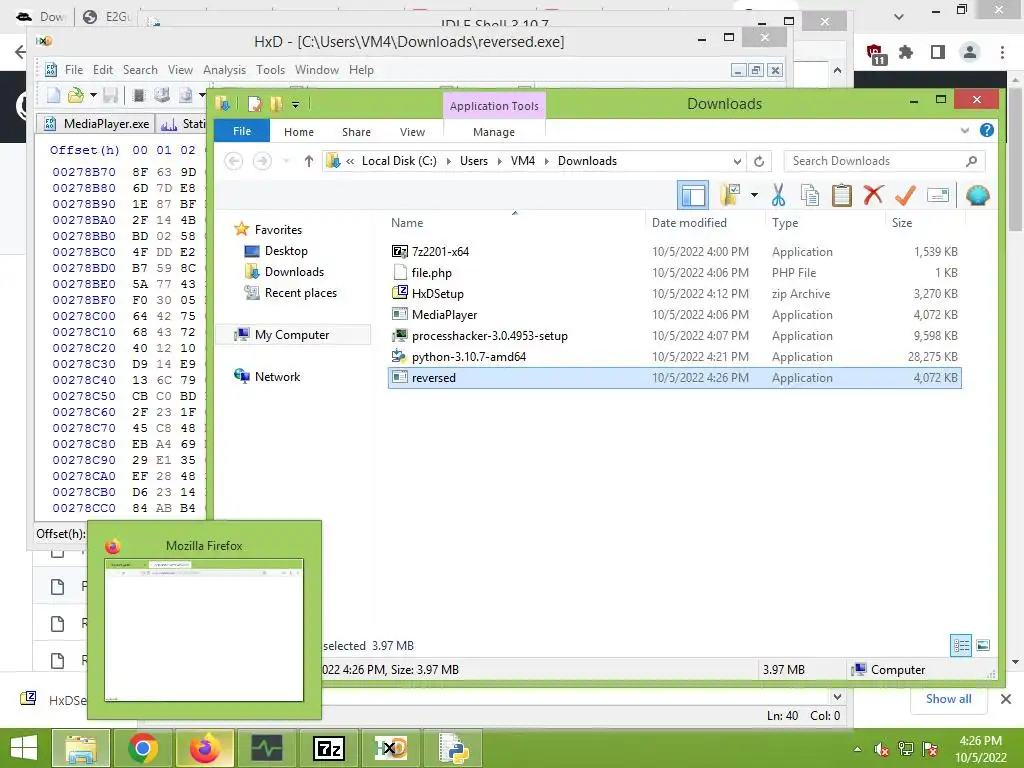This screenshot has height=768, width=1024.
Task: Toggle the preview pane icon in Explorer toolbar
Action: point(693,195)
